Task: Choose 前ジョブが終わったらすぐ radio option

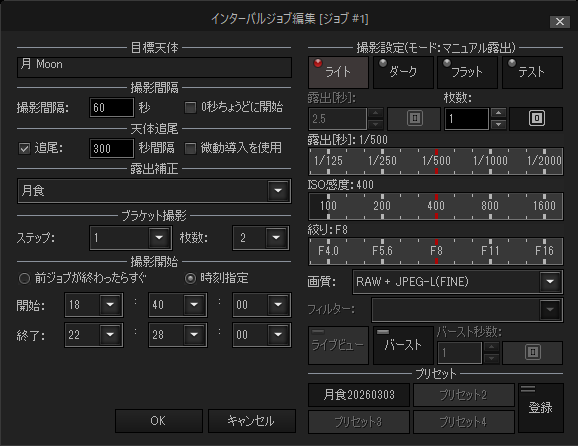Action: coord(24,279)
